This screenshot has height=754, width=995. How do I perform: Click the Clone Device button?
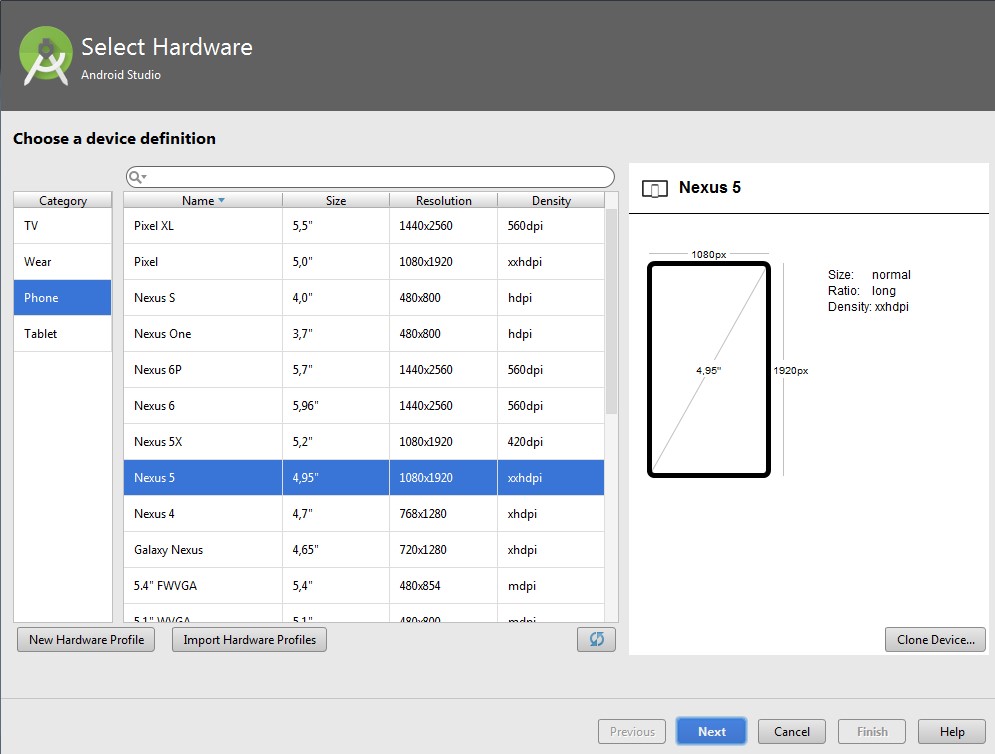(x=935, y=640)
